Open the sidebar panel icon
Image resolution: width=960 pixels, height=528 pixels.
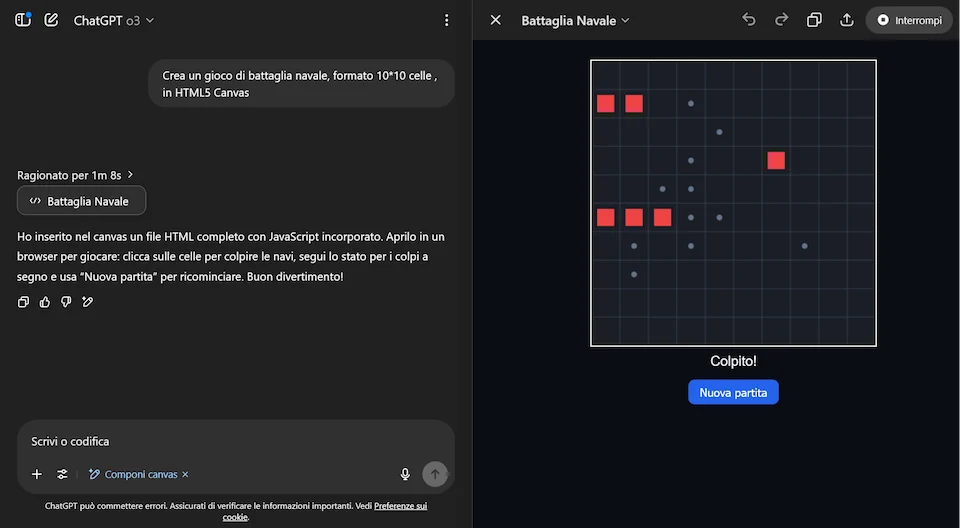coord(23,20)
